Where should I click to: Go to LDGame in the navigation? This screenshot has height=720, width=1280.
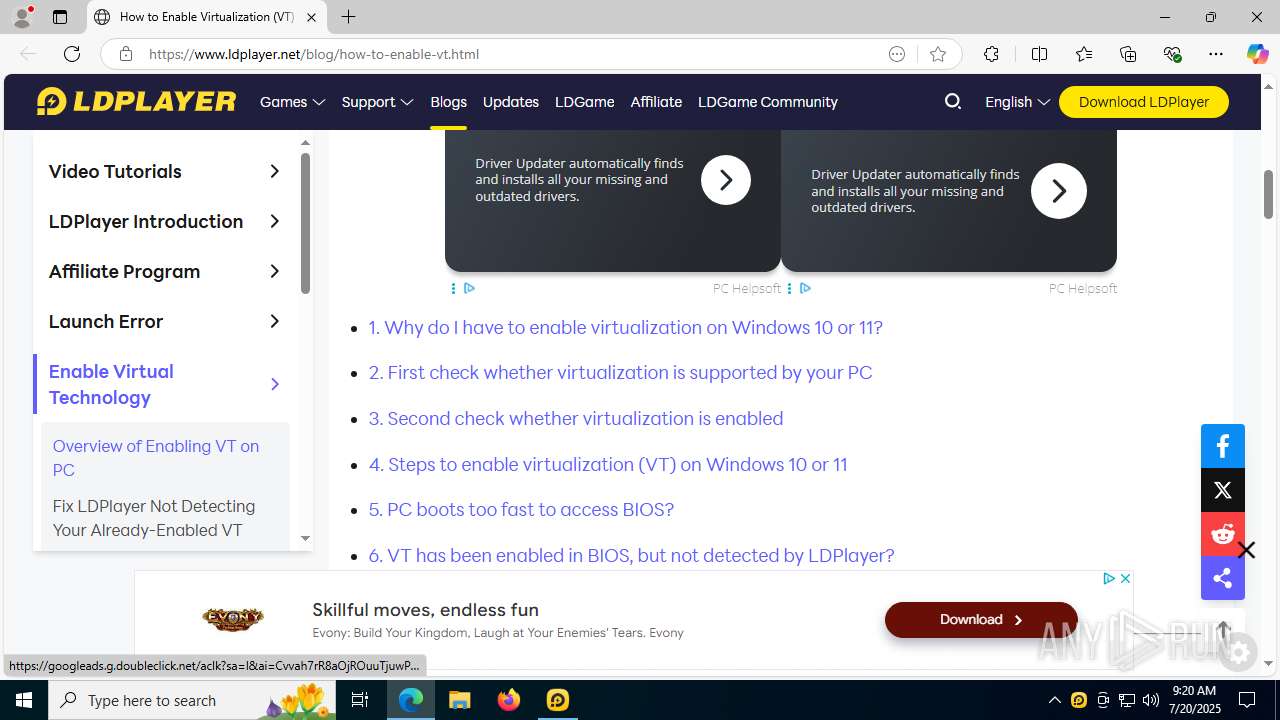tap(585, 102)
